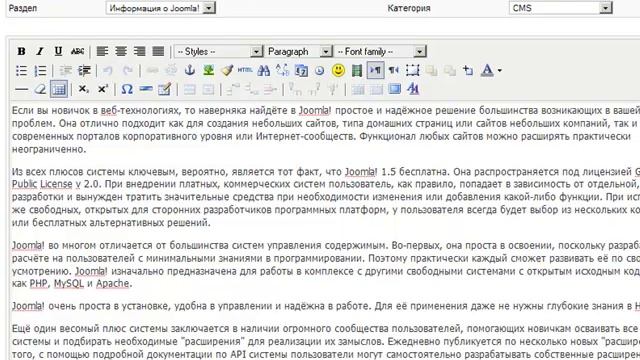This screenshot has width=640, height=360.
Task: Toggle underline formatting
Action: pyautogui.click(x=58, y=51)
